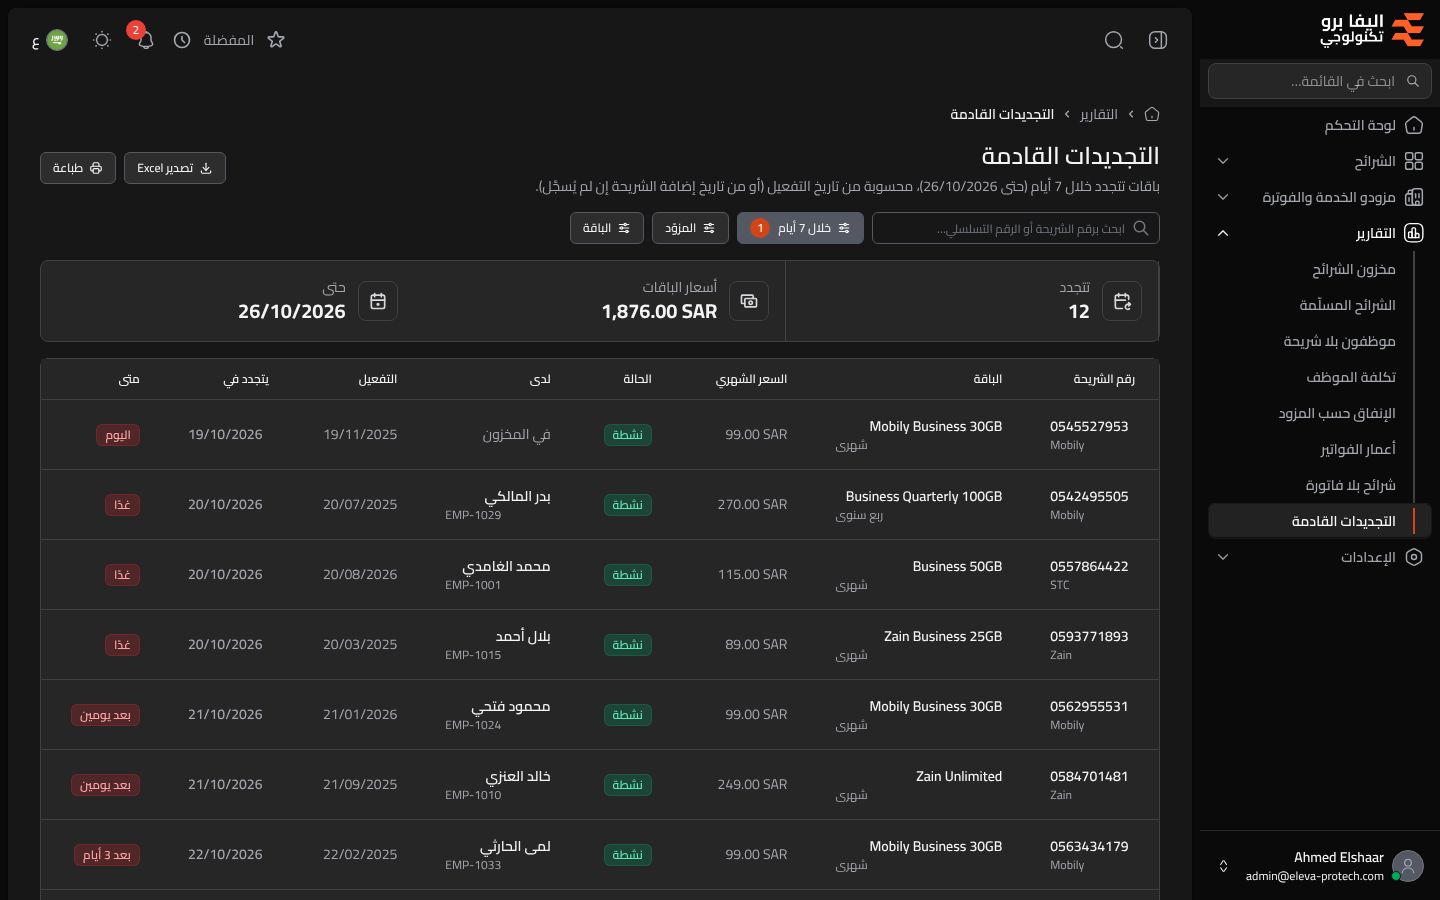Click SIM number 0545527953
Viewport: 1440px width, 900px height.
pyautogui.click(x=1089, y=426)
